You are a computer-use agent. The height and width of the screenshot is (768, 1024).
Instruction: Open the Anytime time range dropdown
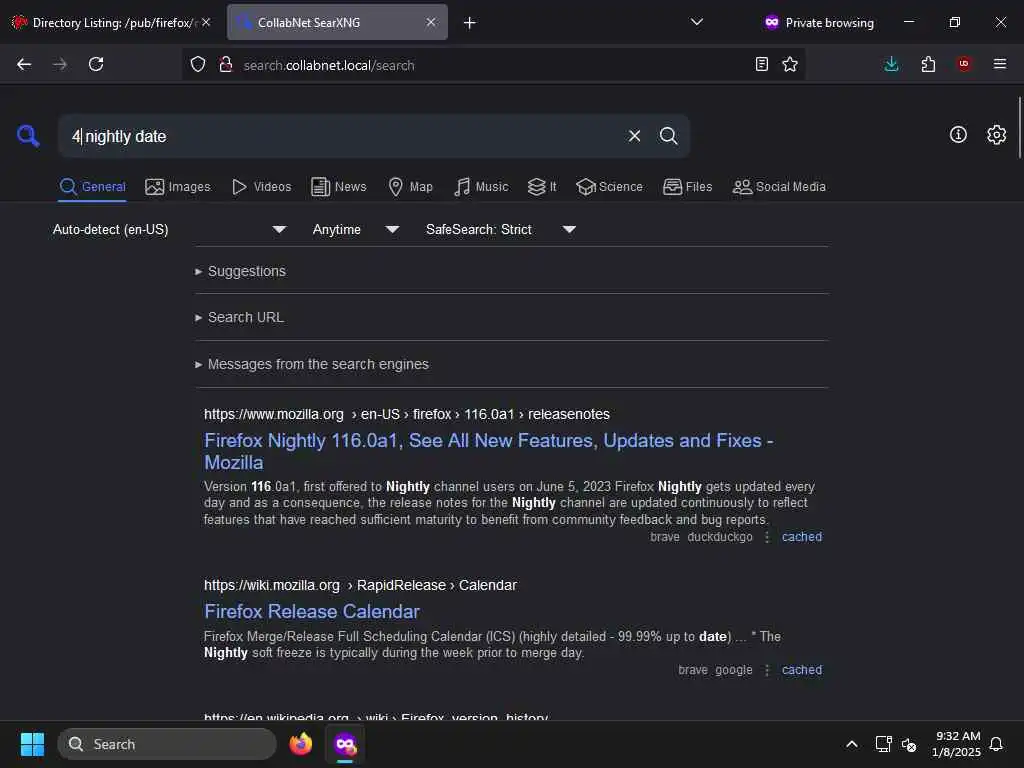[356, 229]
